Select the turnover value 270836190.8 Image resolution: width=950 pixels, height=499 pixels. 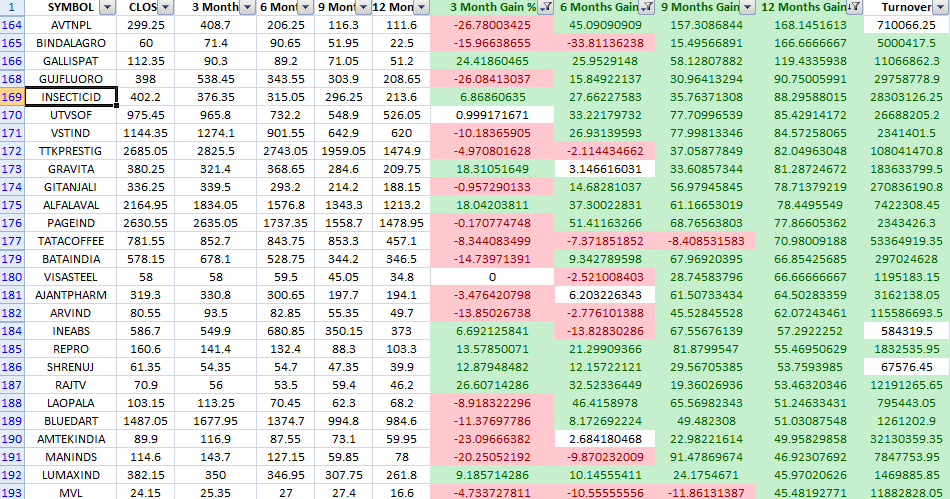(x=906, y=187)
